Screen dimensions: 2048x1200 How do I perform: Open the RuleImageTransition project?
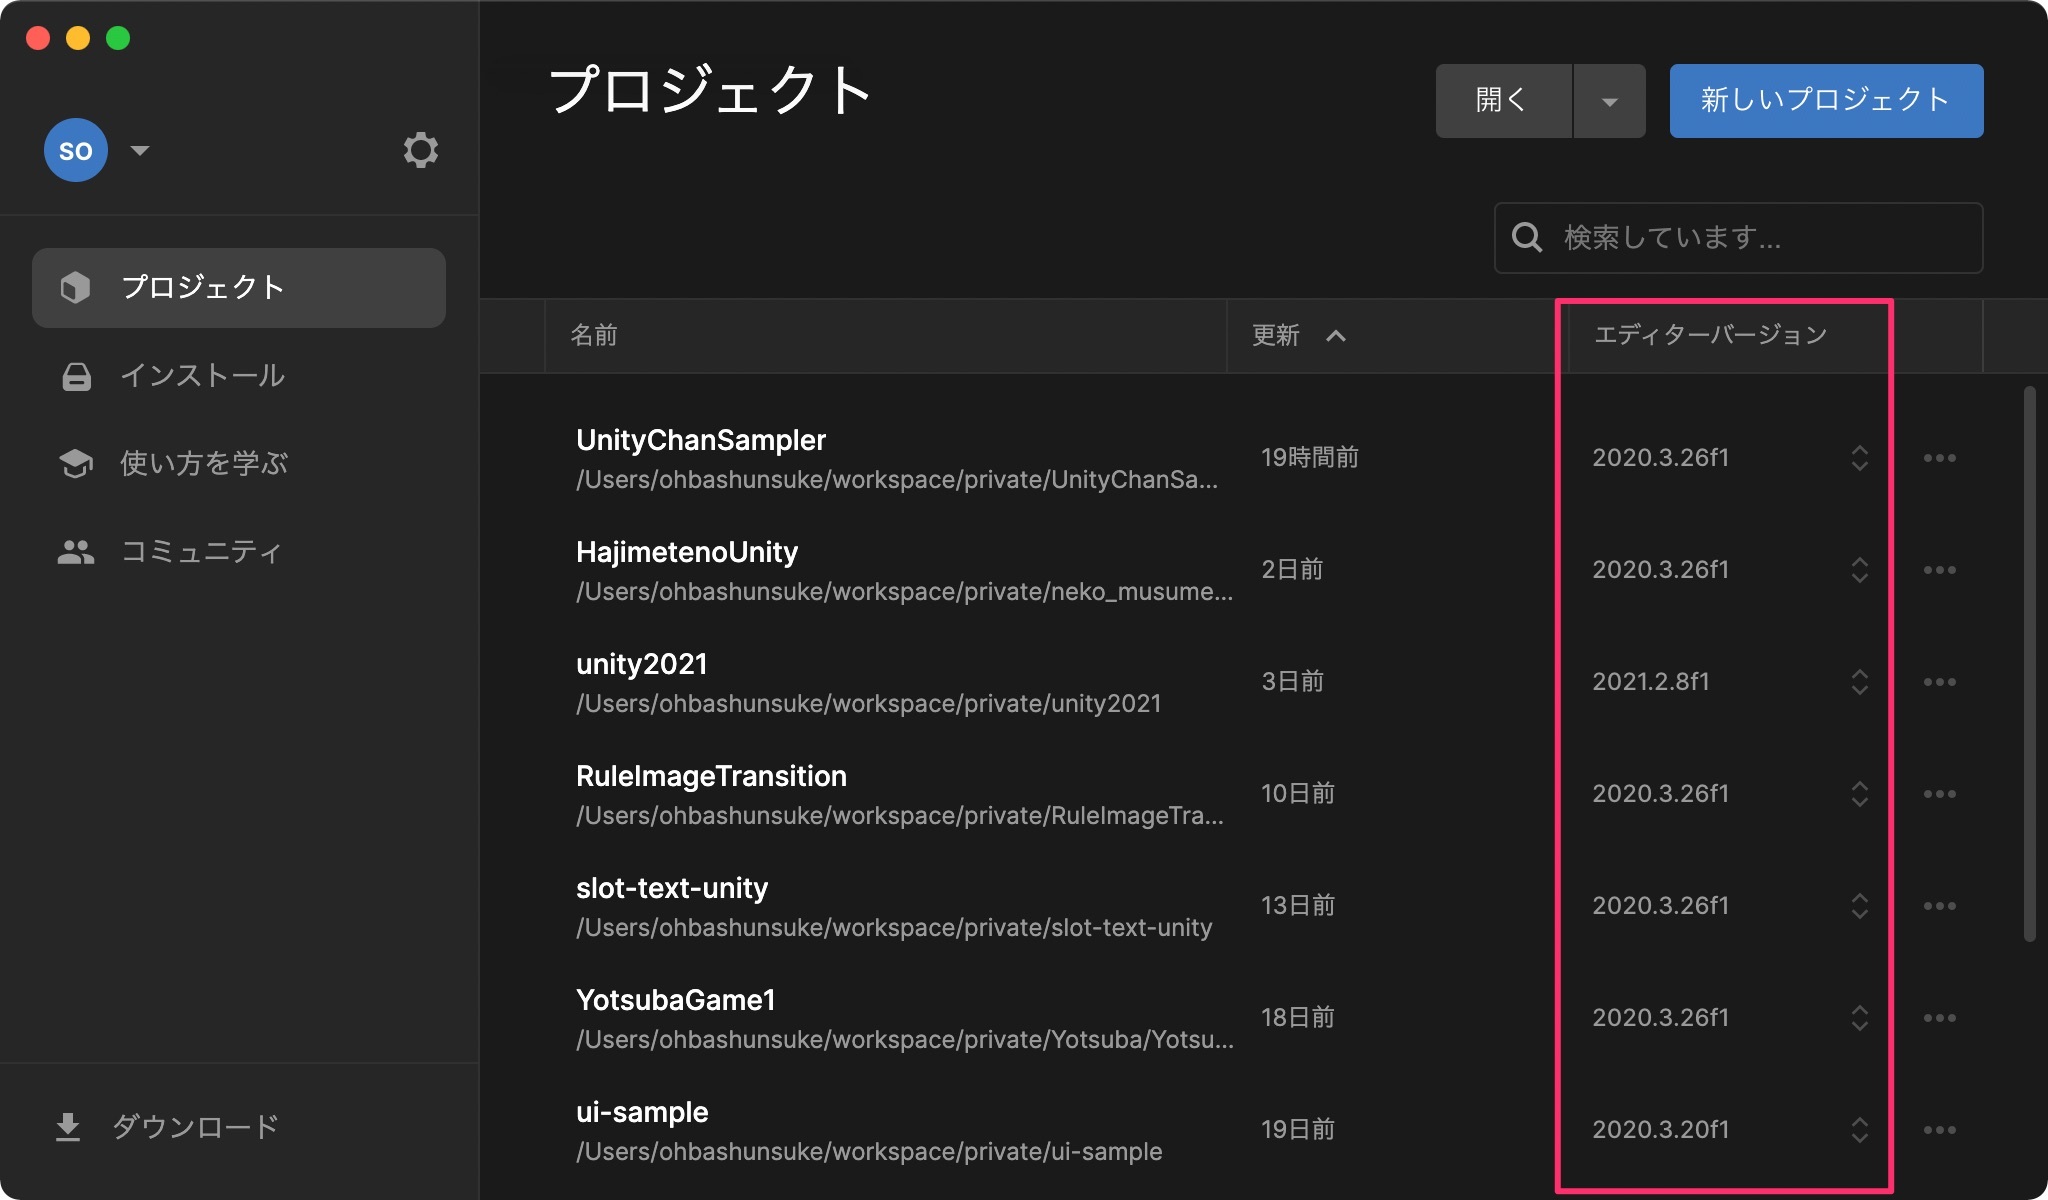click(711, 776)
